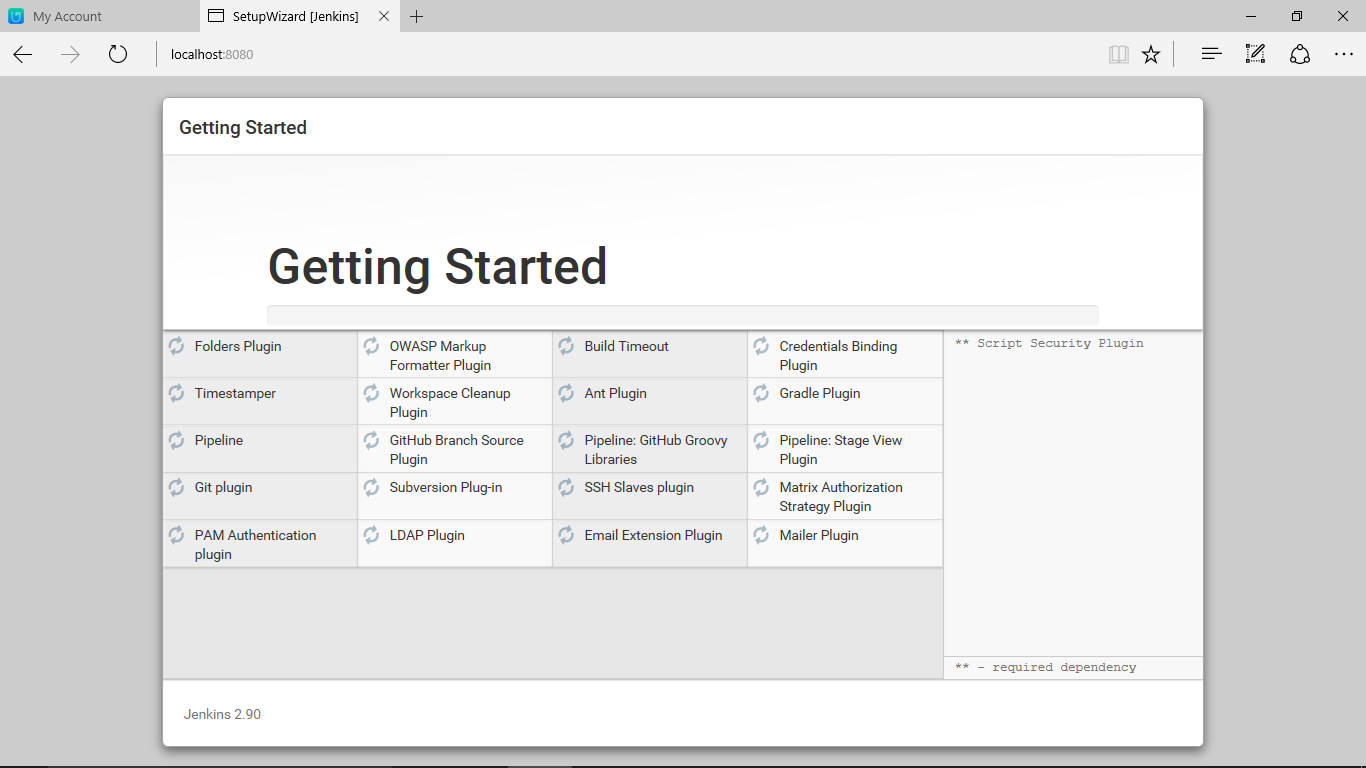Open a new browser tab
The width and height of the screenshot is (1366, 768).
point(417,16)
